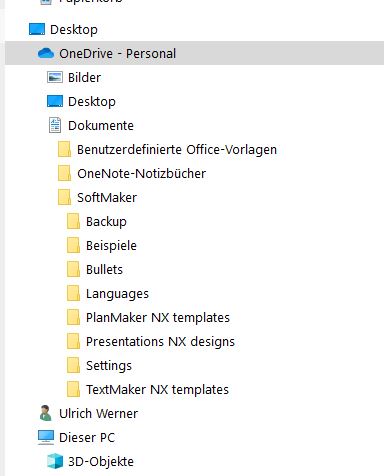Click the Ulrich Werner user icon
This screenshot has height=476, width=384.
[46, 413]
